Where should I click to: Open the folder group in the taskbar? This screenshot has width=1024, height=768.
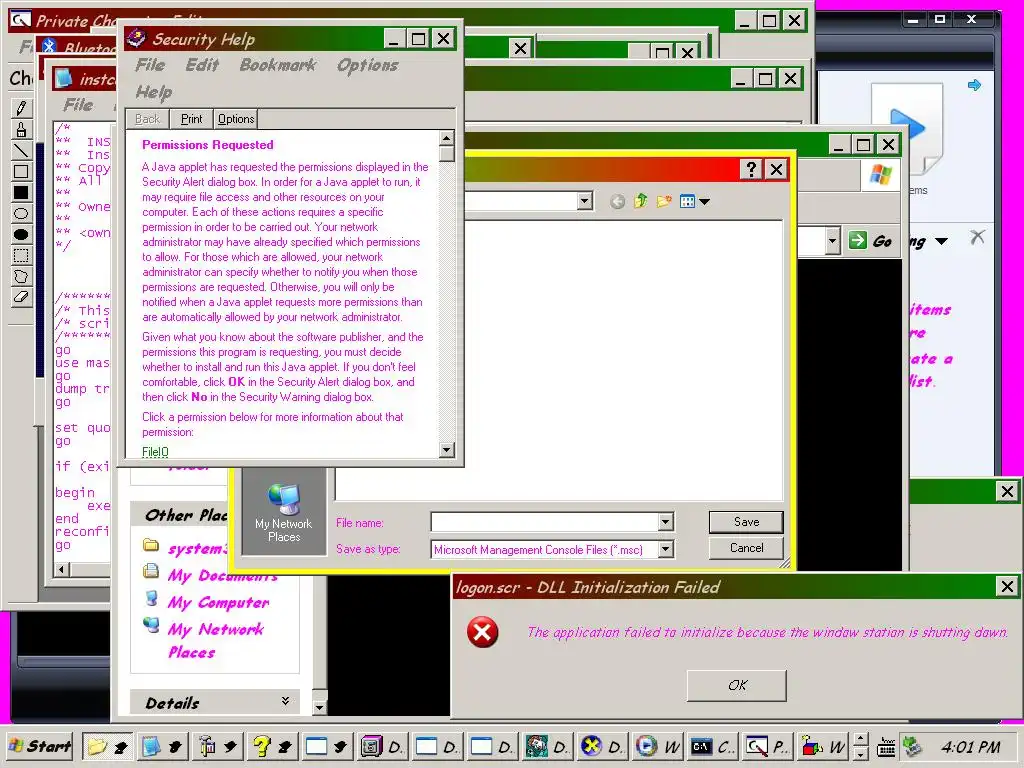(x=108, y=746)
